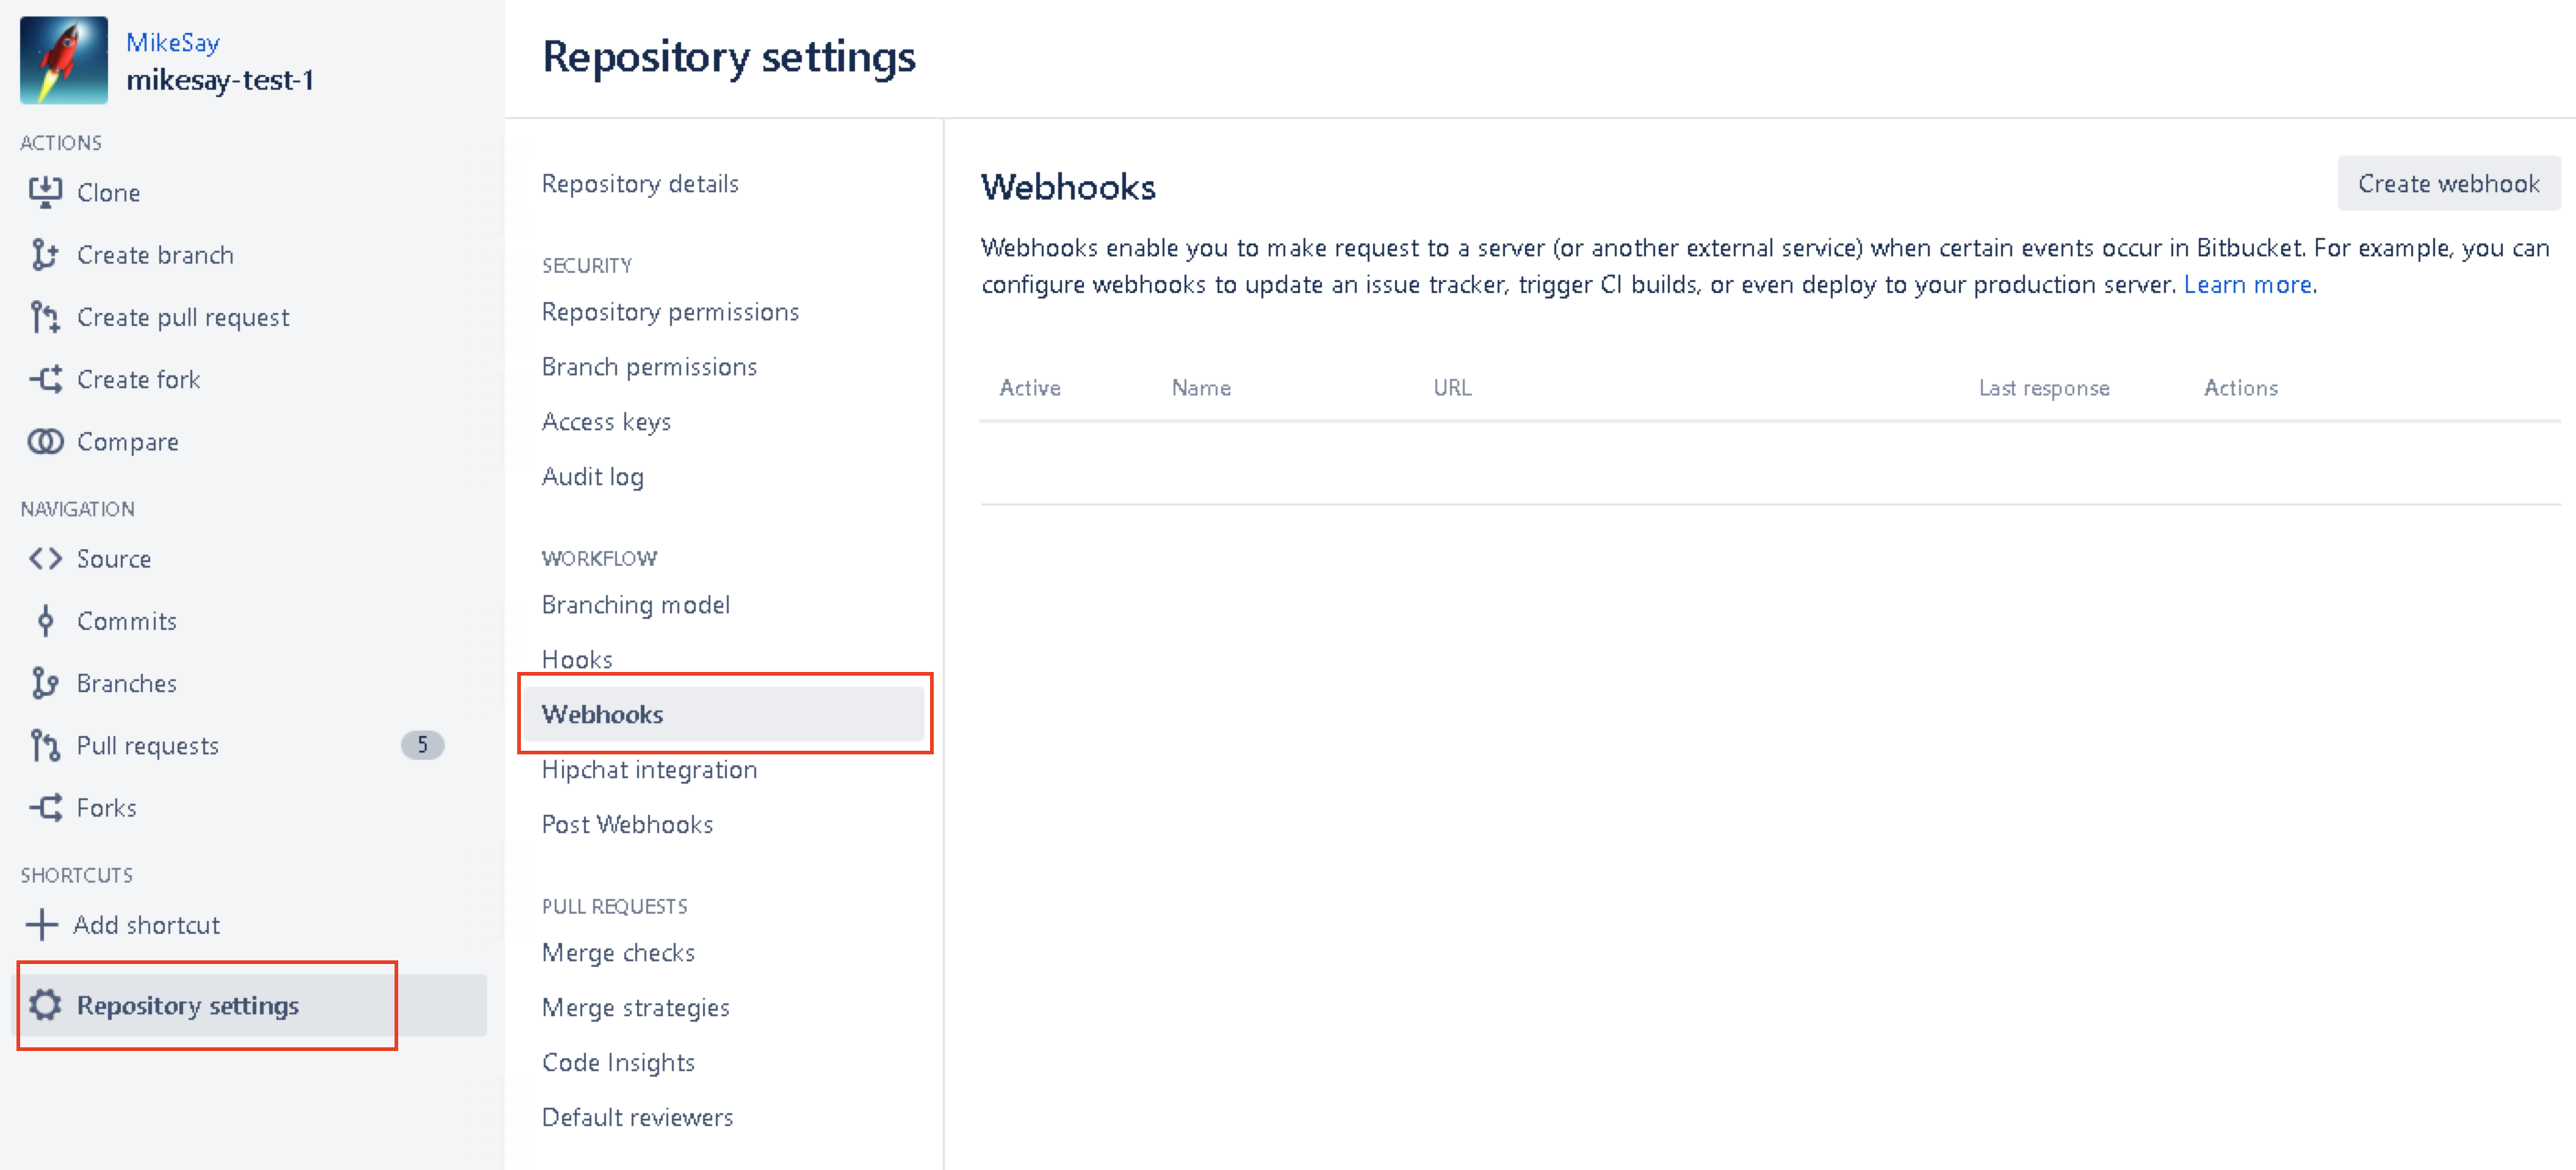Click the Clone icon in sidebar
Screen dimensions: 2576x1170
coord(45,192)
